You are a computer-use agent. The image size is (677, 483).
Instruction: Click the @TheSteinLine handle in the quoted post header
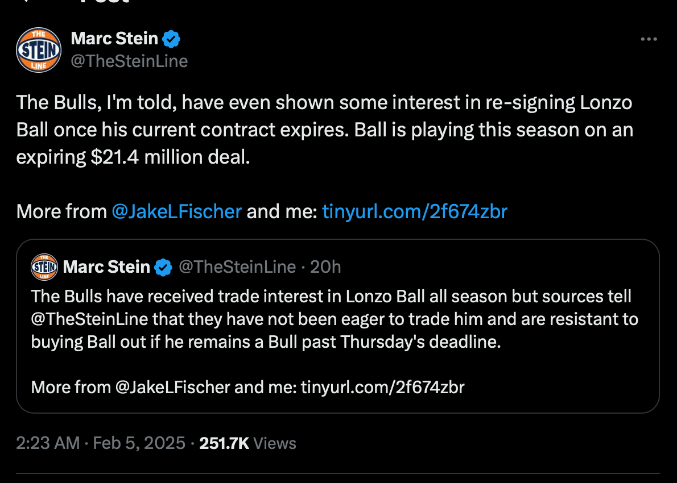[x=237, y=267]
